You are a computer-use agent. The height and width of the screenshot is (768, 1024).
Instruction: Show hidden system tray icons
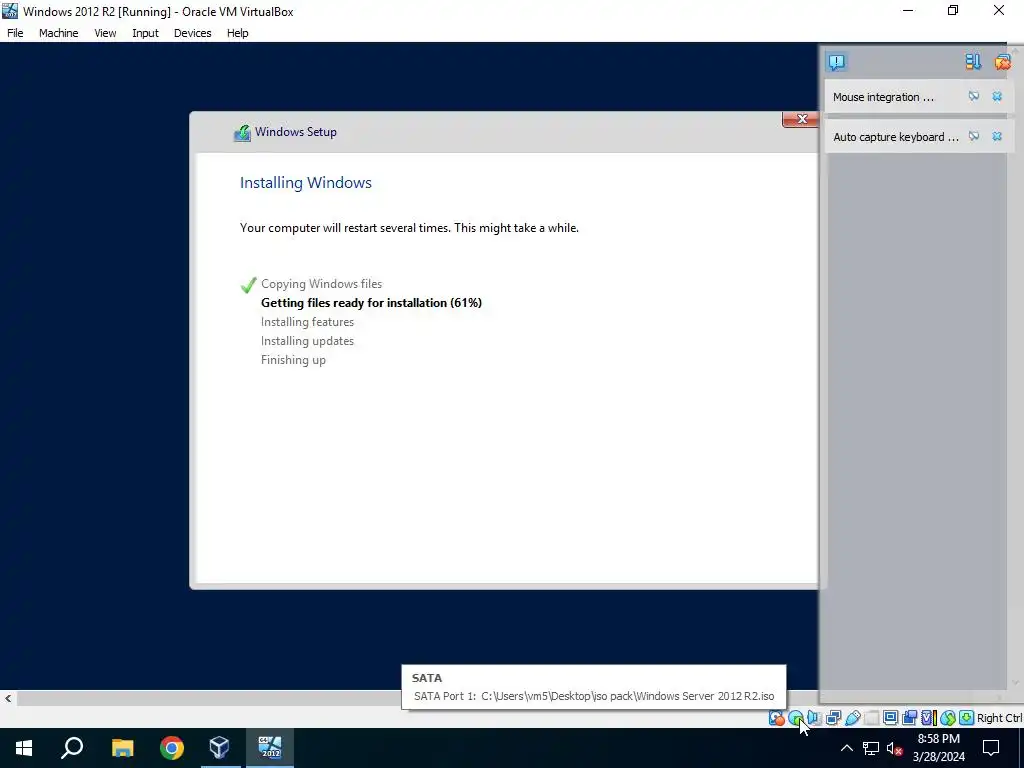[x=846, y=748]
